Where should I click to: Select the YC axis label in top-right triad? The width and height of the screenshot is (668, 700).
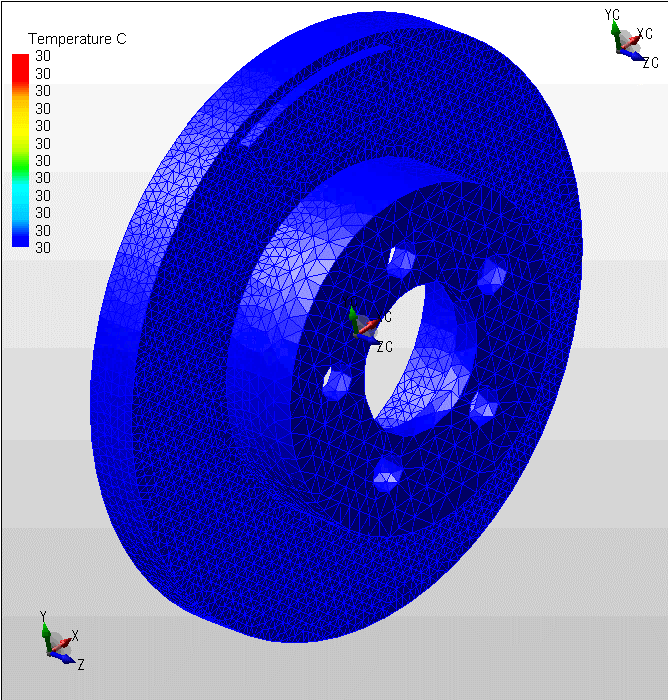(x=613, y=14)
